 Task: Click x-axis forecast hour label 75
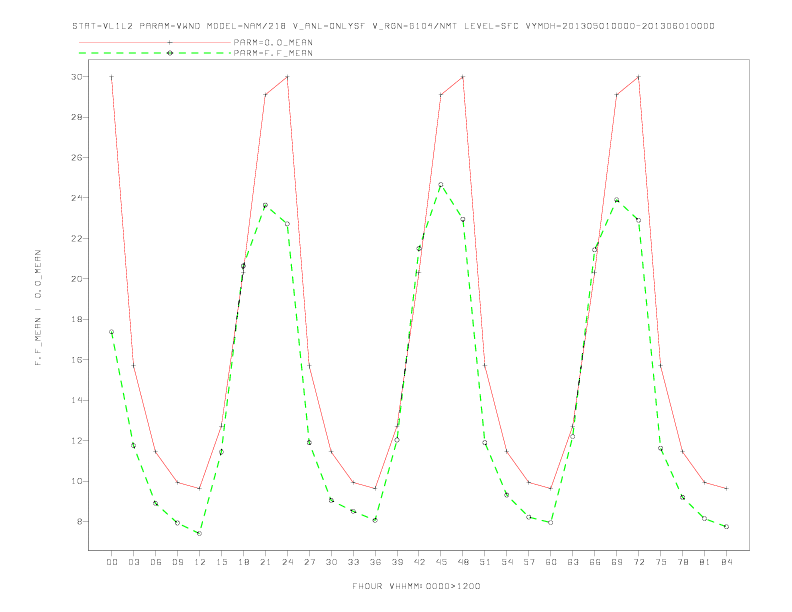point(661,562)
